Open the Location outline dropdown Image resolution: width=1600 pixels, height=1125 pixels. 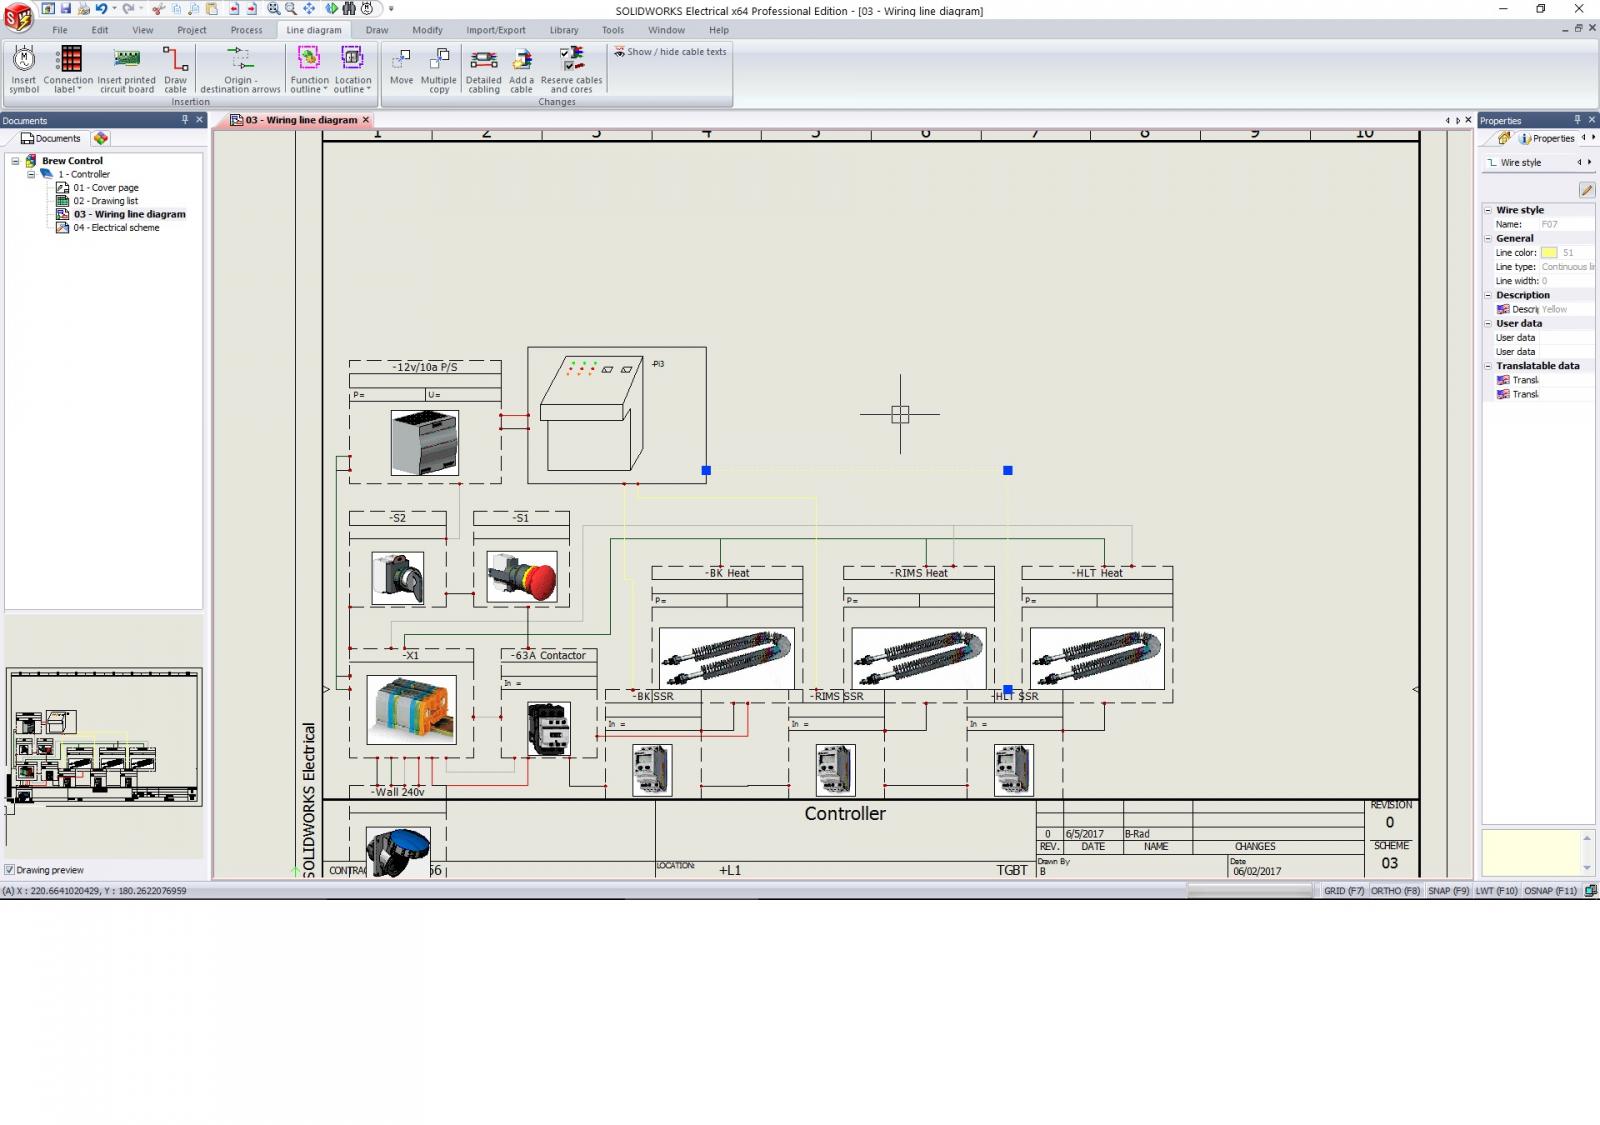pyautogui.click(x=352, y=69)
